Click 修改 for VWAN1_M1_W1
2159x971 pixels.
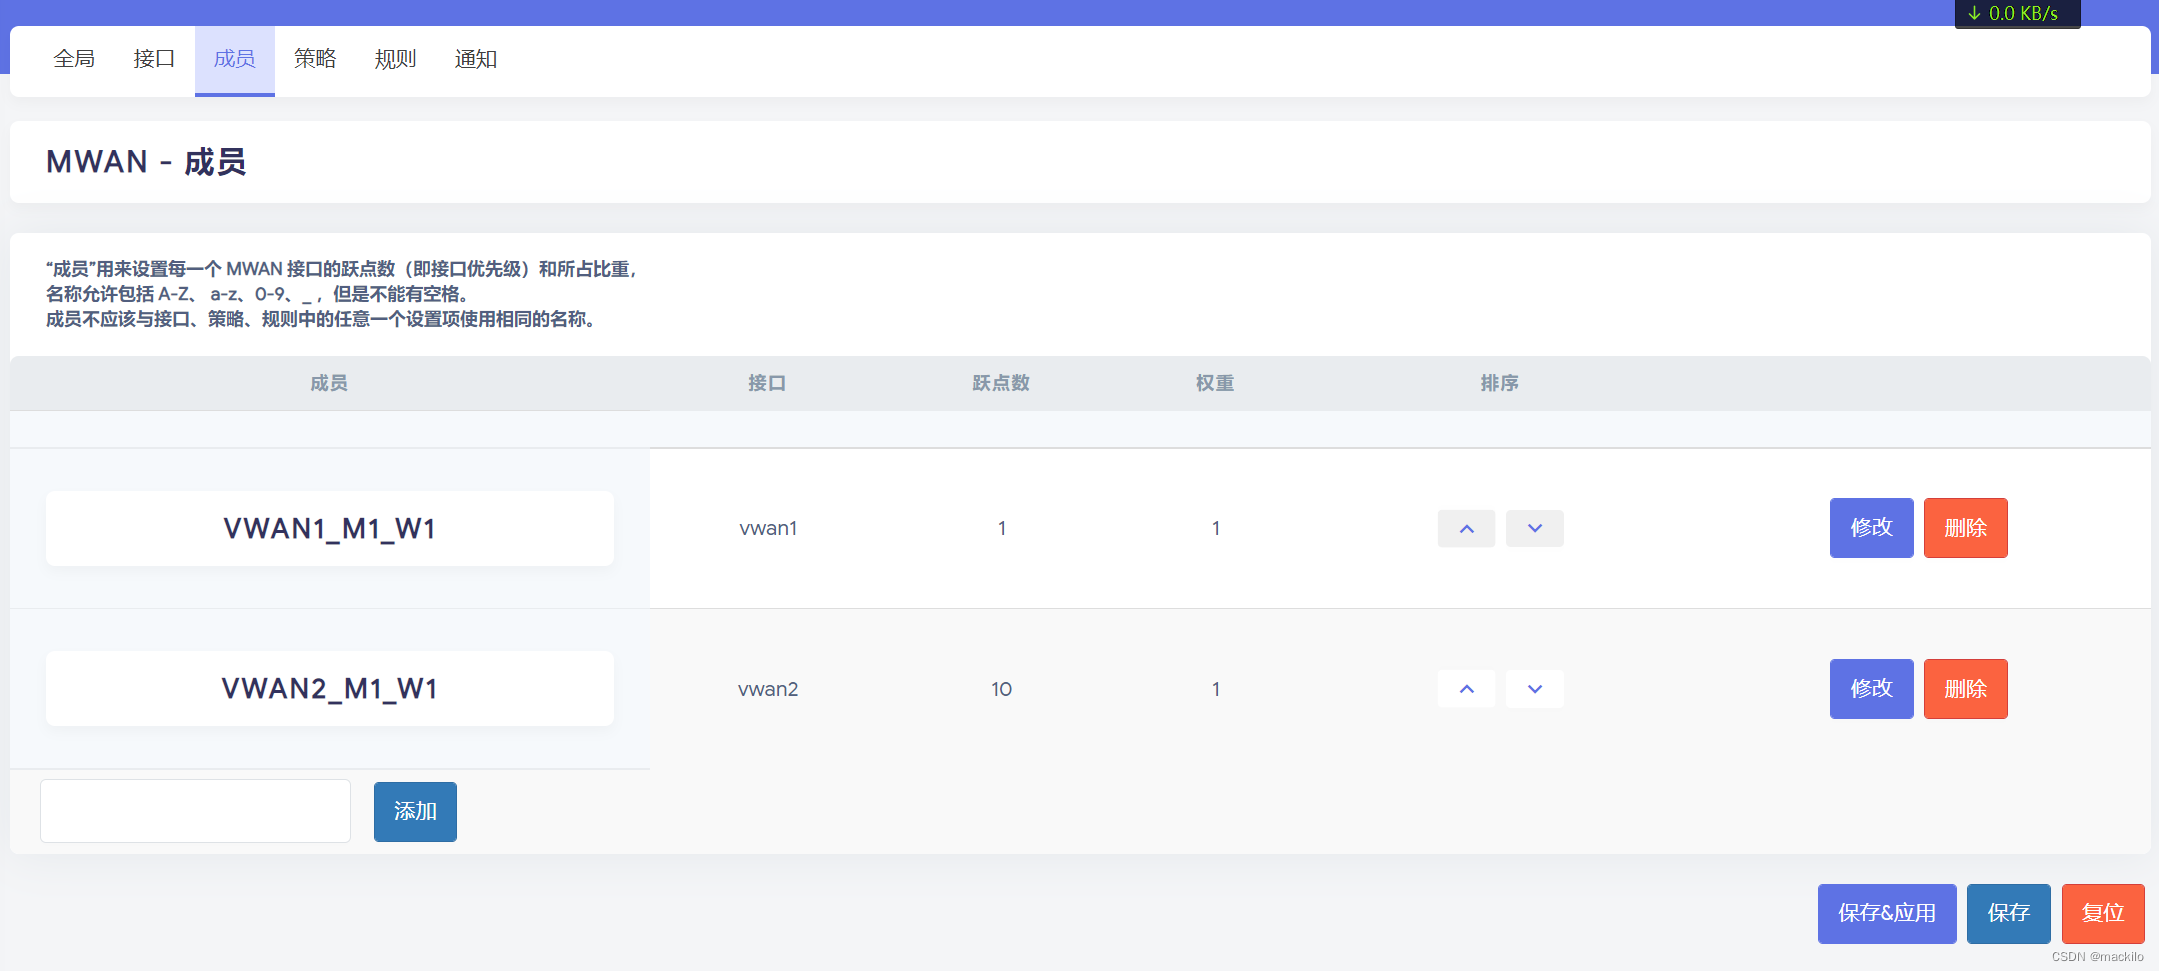pos(1871,528)
